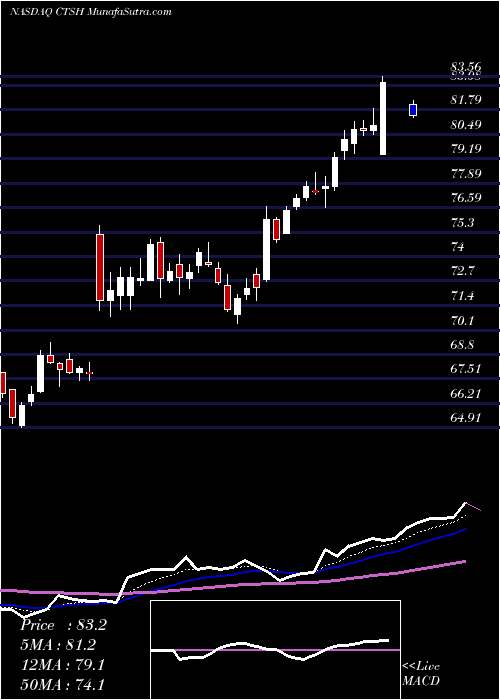Click the 12MA : 79.1 readout
The image size is (500, 700).
(62, 665)
